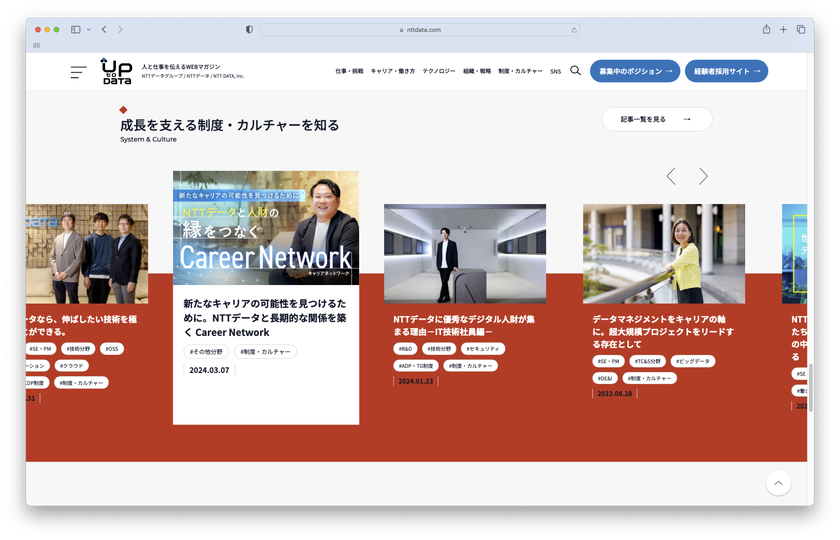Select the #クラウド tag
Viewport: 840px width, 540px height.
point(72,366)
